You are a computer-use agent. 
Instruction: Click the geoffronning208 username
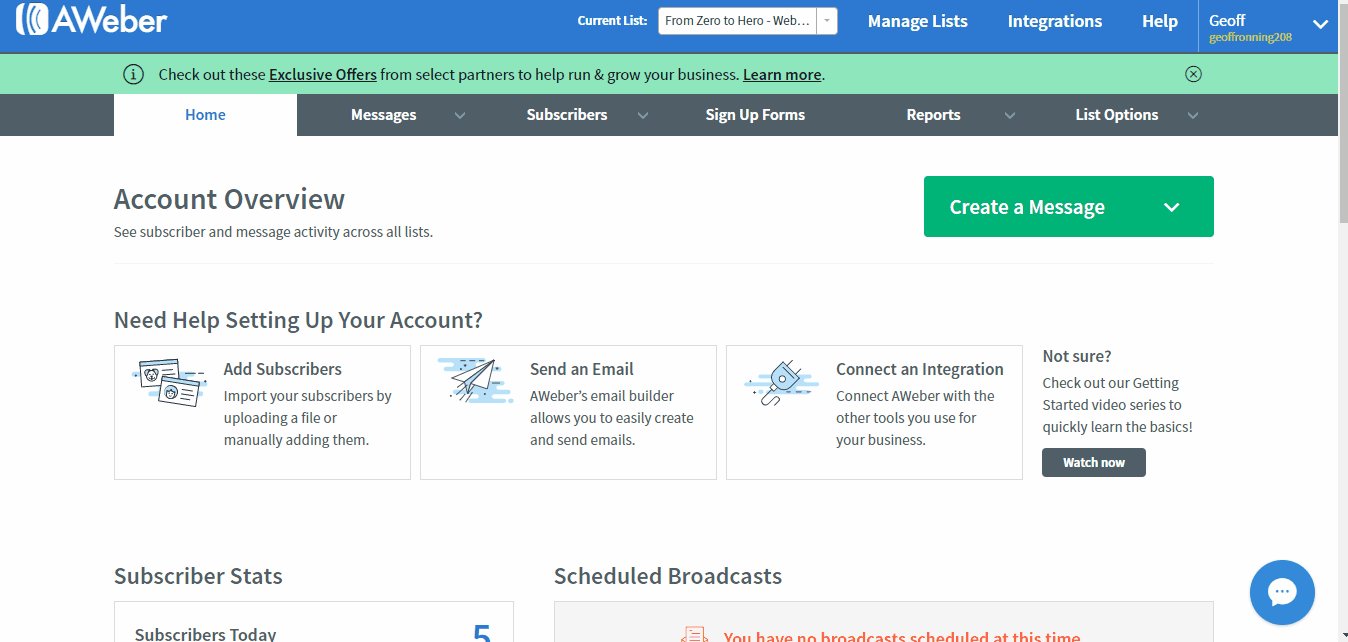click(1250, 38)
